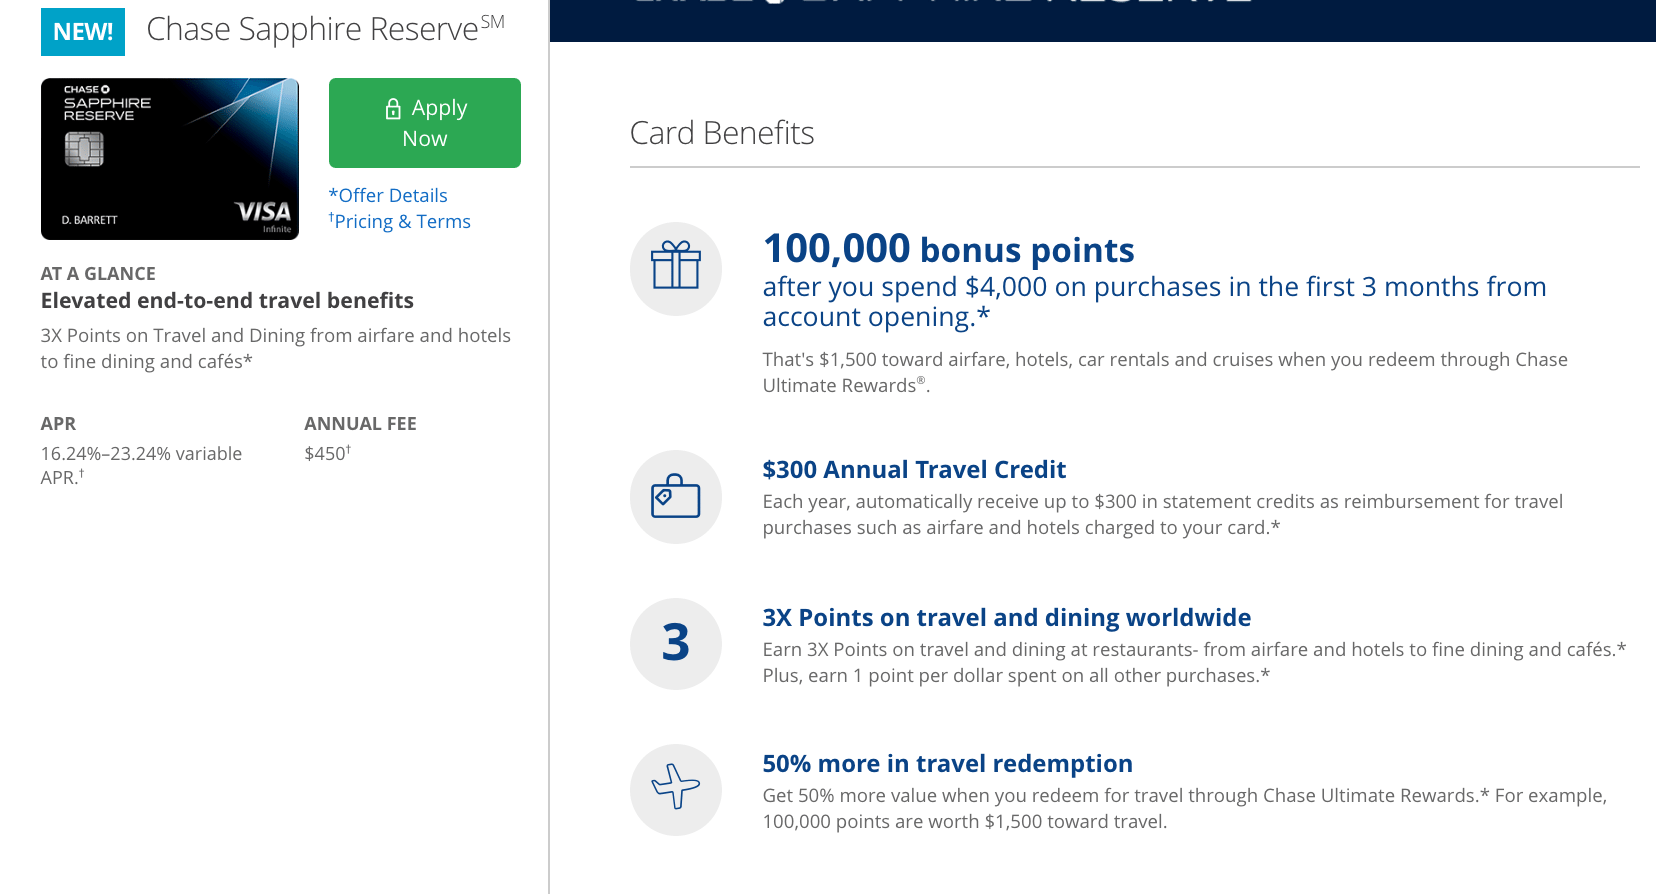Click 3X Points on travel and dining heading
The image size is (1656, 894).
click(x=1007, y=617)
